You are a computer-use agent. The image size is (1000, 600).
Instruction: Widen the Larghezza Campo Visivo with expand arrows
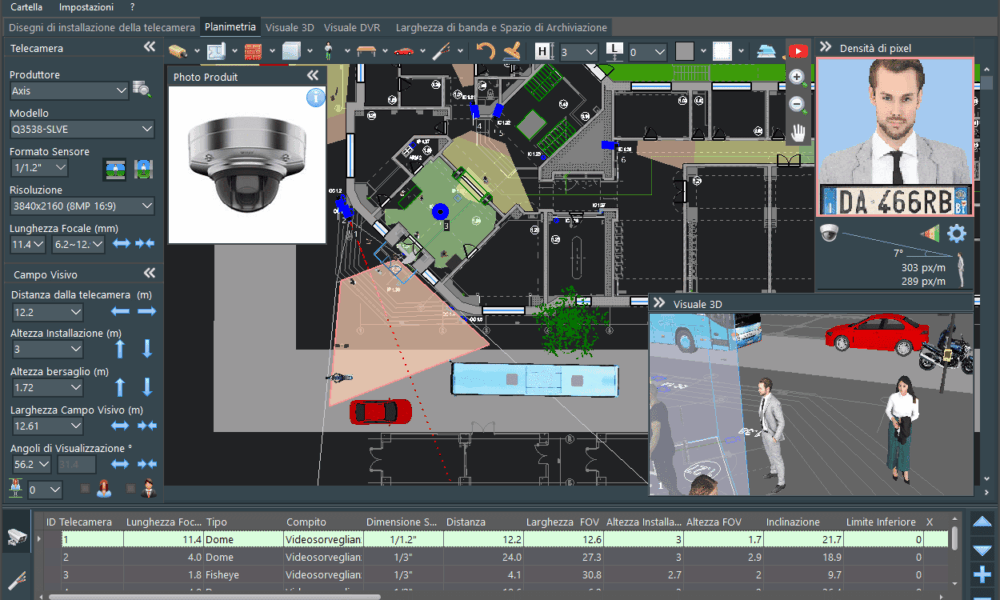click(x=120, y=425)
